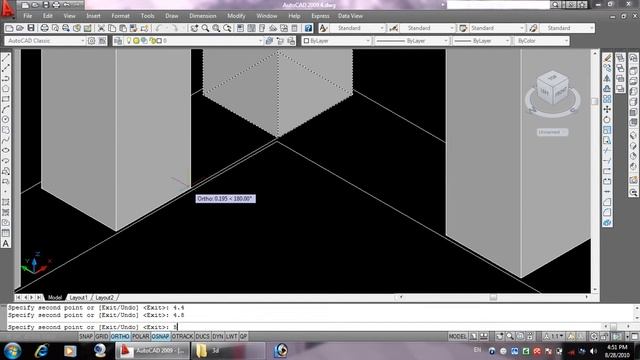This screenshot has width=640, height=360.
Task: Open the ByLayer color dropdown
Action: coord(336,41)
